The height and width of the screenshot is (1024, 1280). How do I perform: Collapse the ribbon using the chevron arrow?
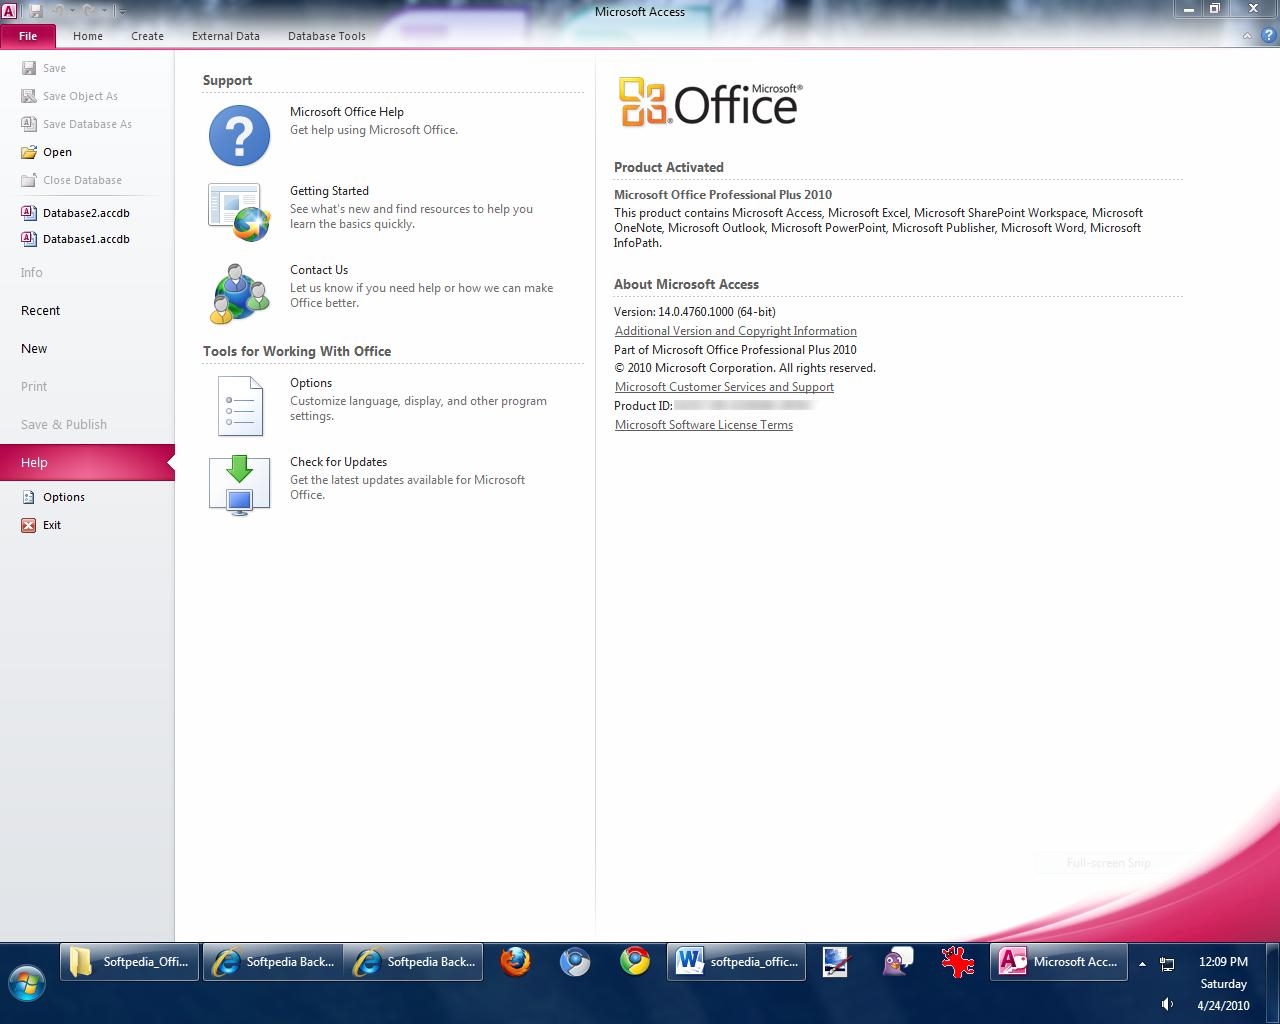pyautogui.click(x=1247, y=36)
